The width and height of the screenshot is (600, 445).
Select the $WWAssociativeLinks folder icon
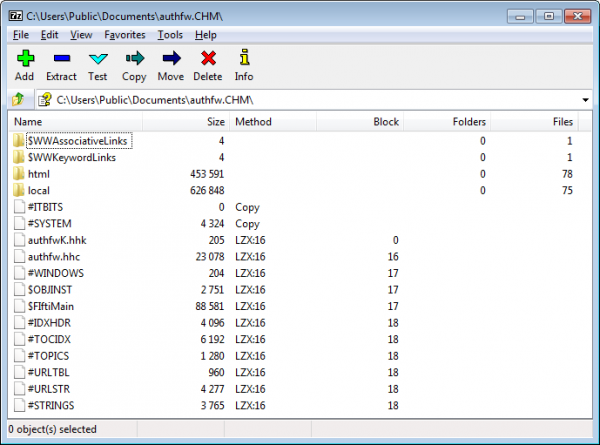click(18, 140)
